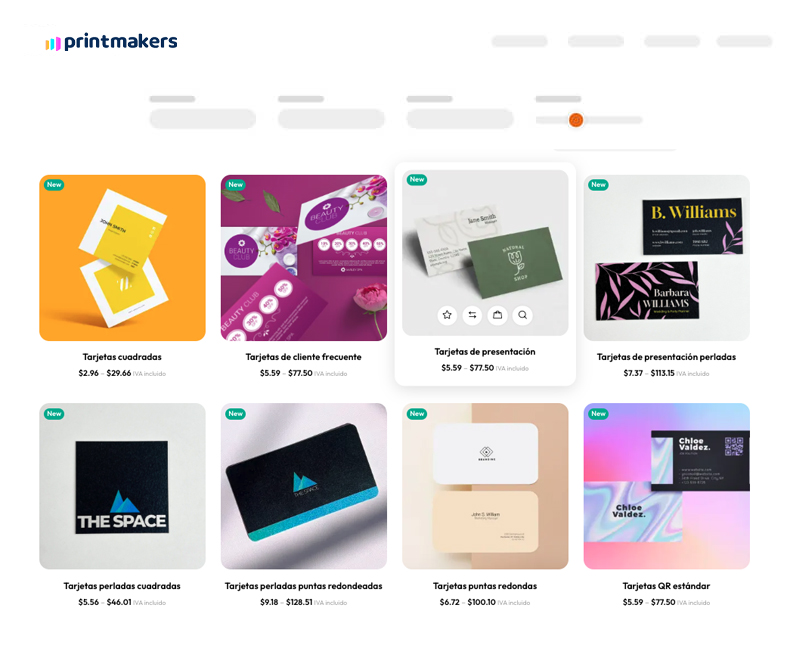Open the second filter dropdown placeholder
Viewport: 791px width, 645px height.
pos(331,119)
